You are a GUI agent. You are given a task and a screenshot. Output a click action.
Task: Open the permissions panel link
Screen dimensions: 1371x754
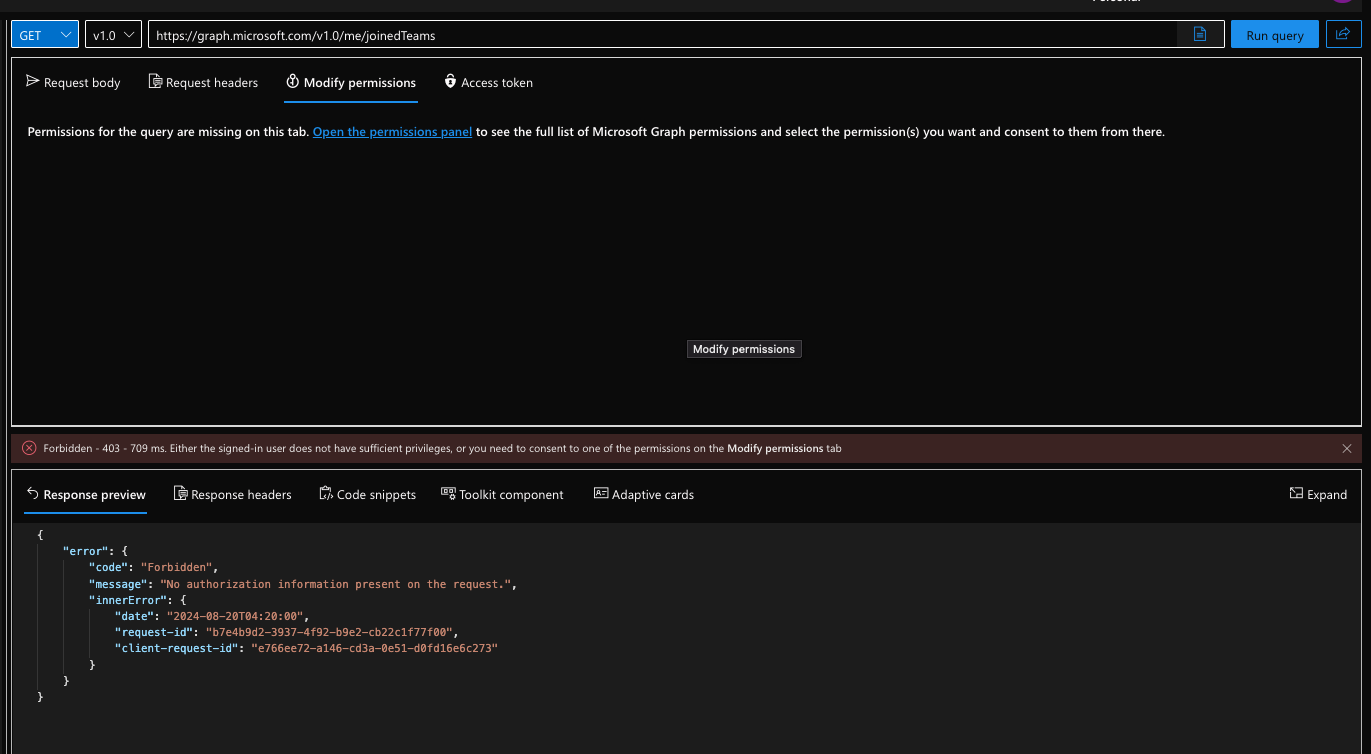[x=392, y=131]
